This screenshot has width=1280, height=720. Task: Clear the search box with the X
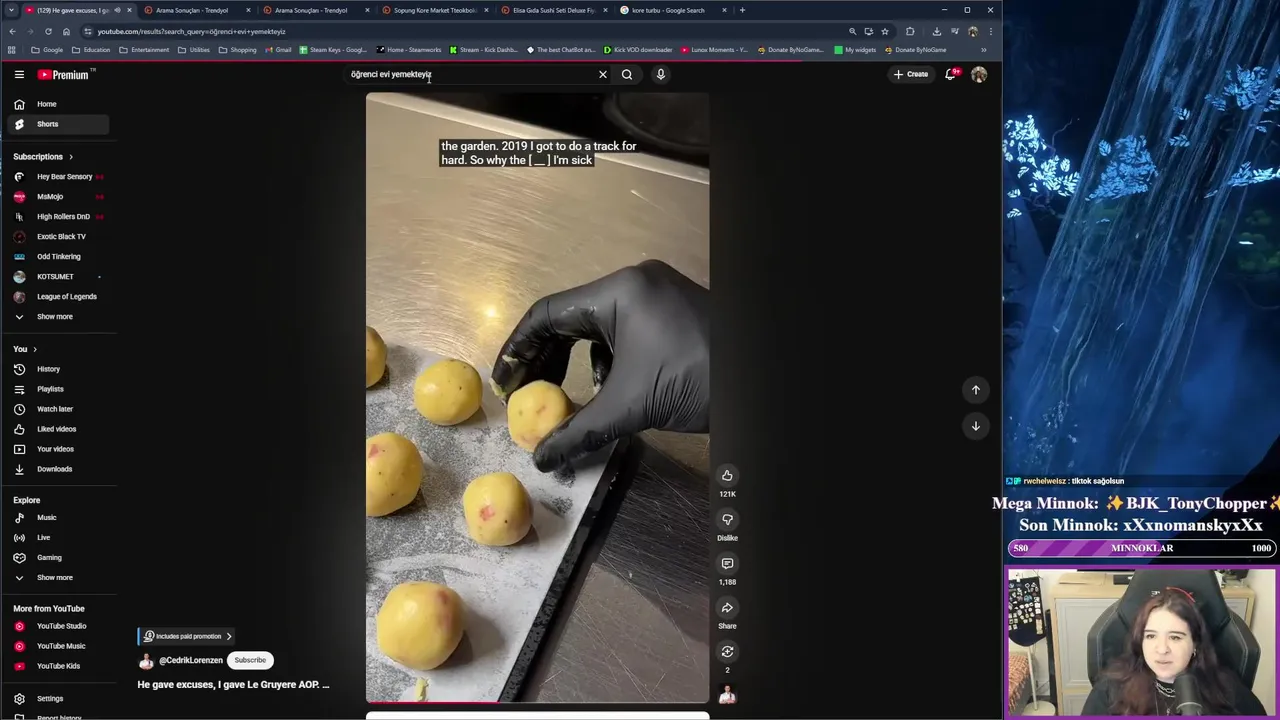603,74
